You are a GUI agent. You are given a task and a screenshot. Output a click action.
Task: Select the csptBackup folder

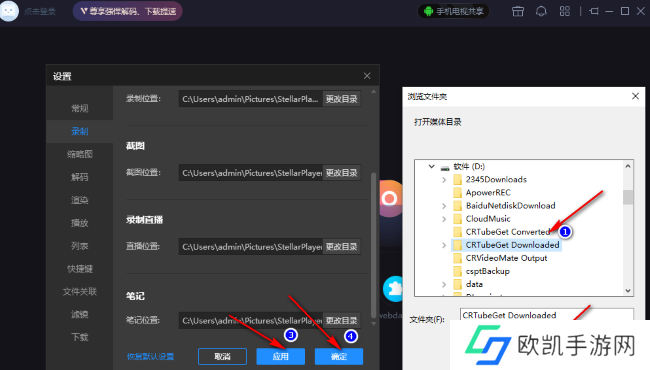coord(488,271)
